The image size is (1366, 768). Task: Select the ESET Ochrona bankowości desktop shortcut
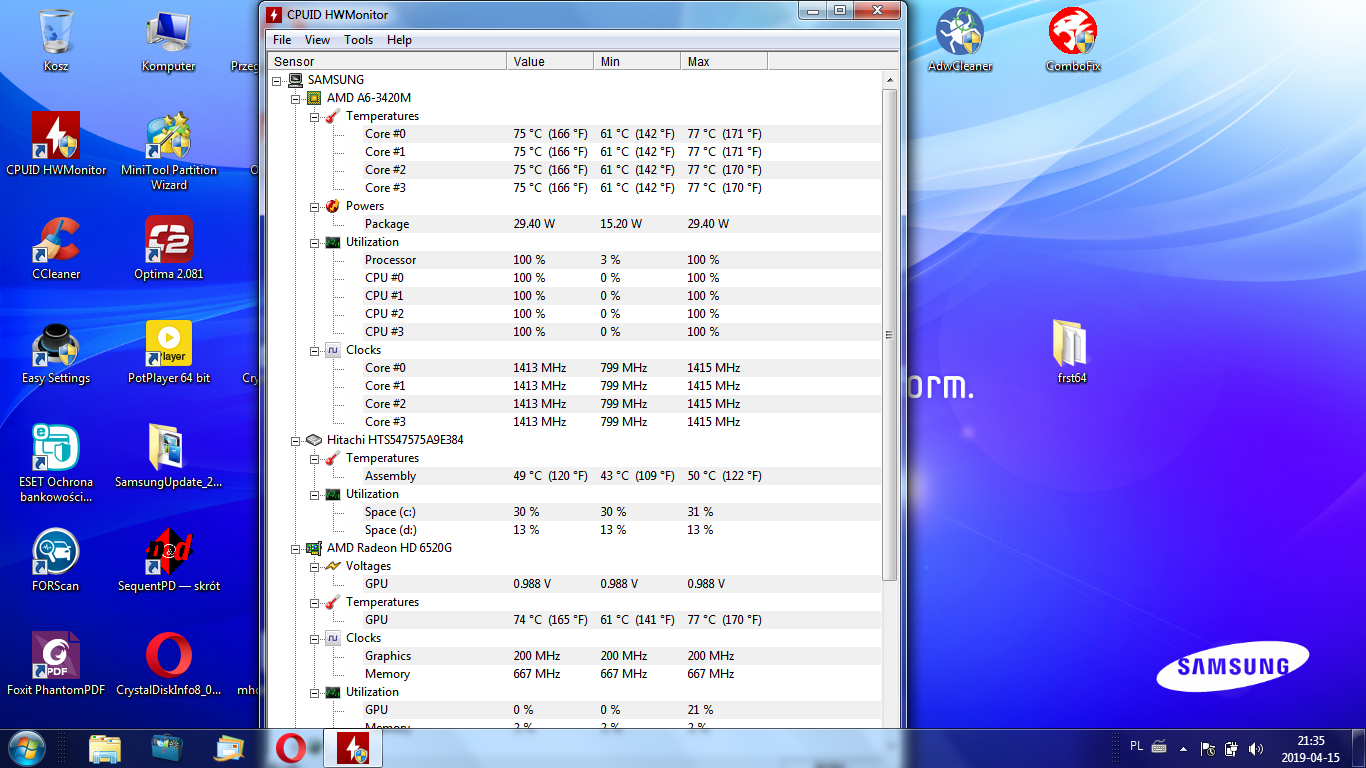(56, 463)
